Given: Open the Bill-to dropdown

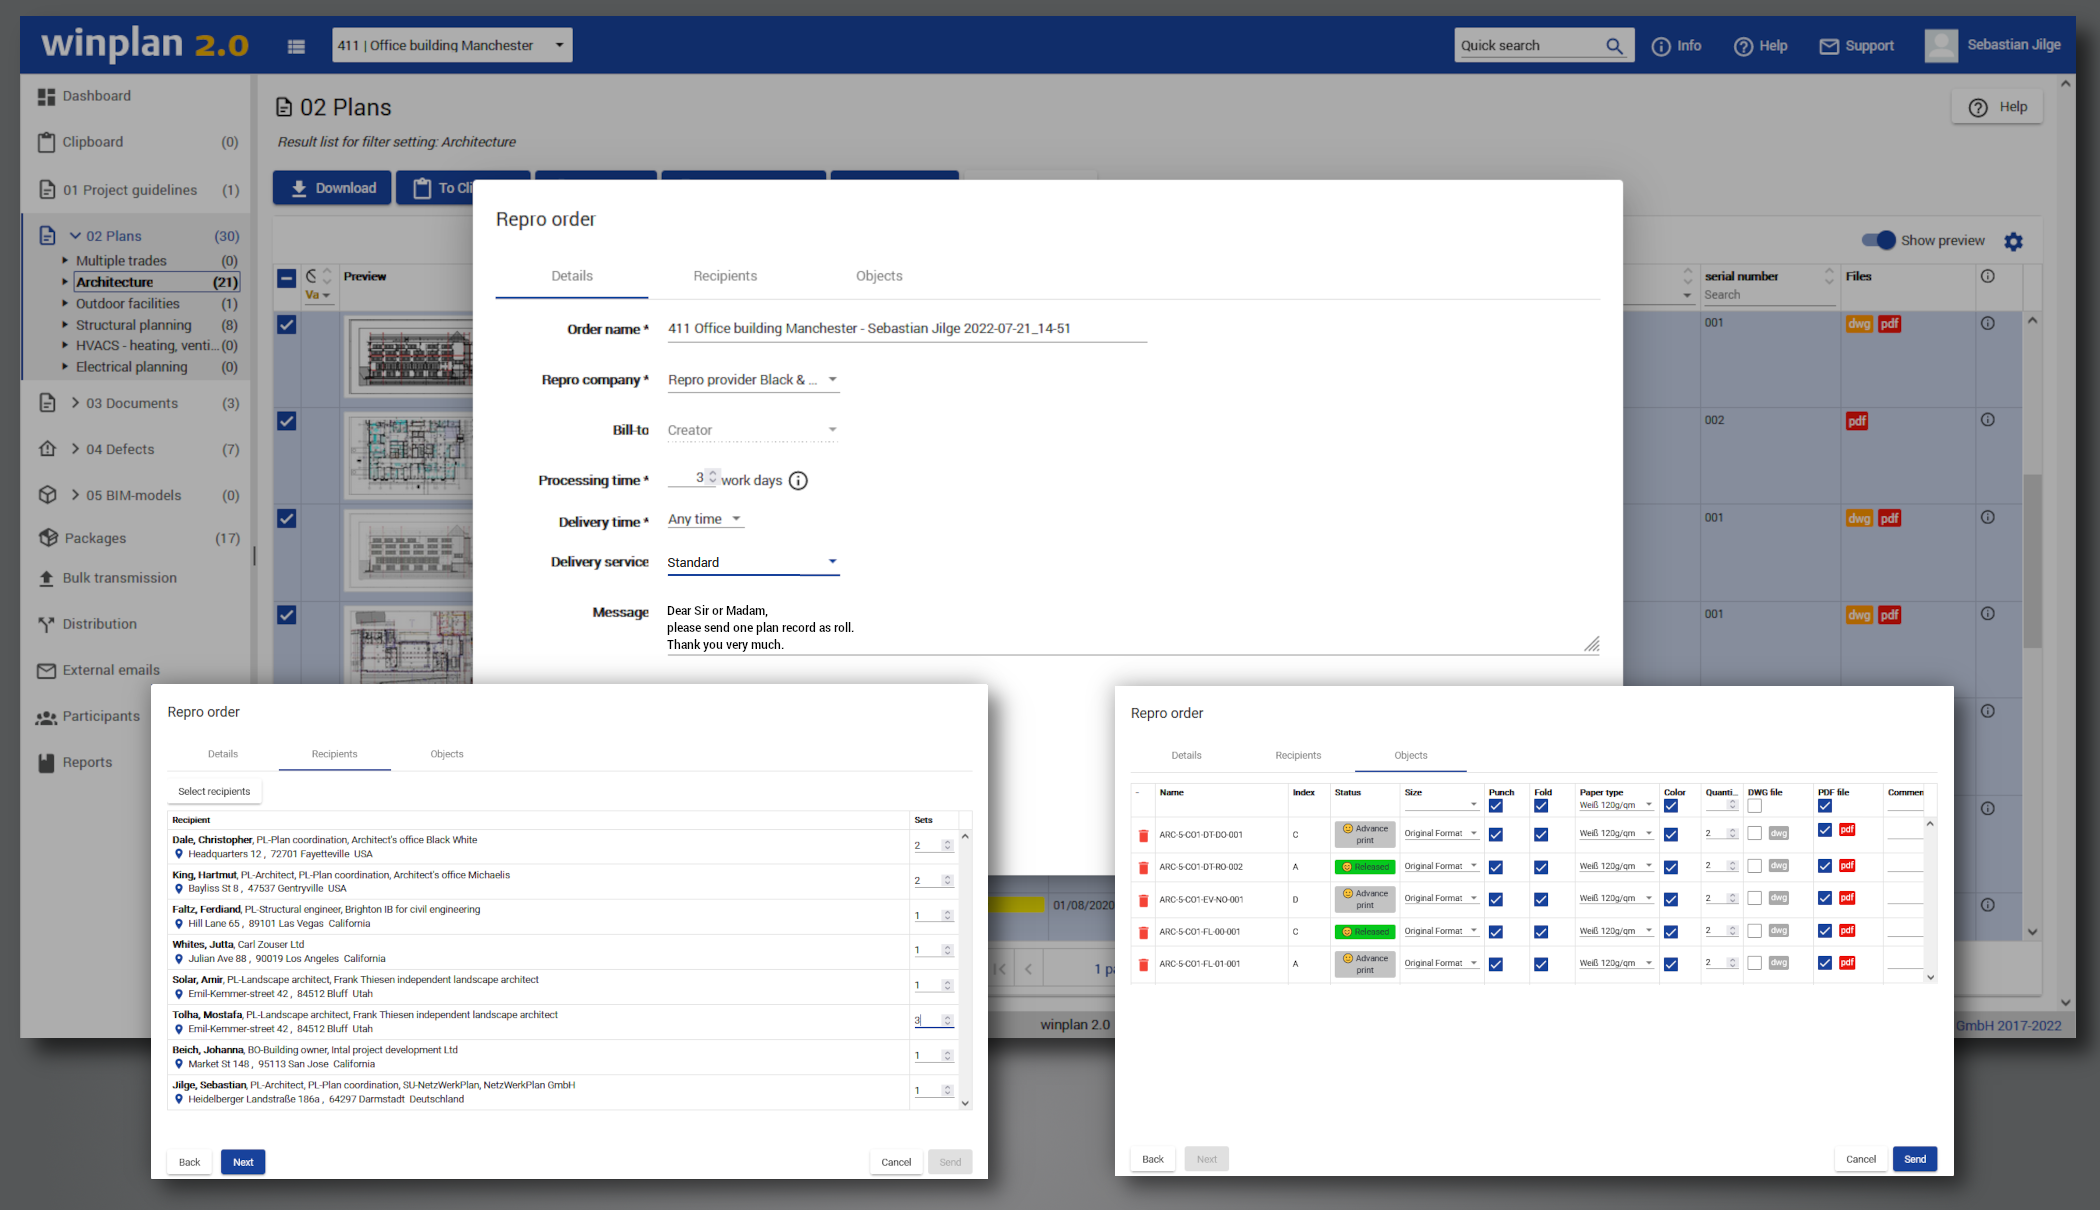Looking at the screenshot, I should tap(753, 430).
